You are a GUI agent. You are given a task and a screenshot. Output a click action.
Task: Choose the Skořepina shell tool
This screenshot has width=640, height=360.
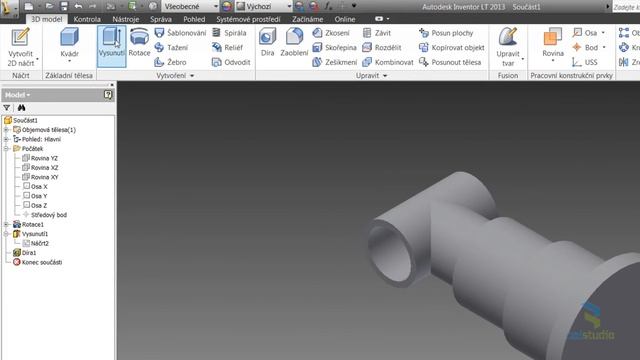tap(334, 48)
